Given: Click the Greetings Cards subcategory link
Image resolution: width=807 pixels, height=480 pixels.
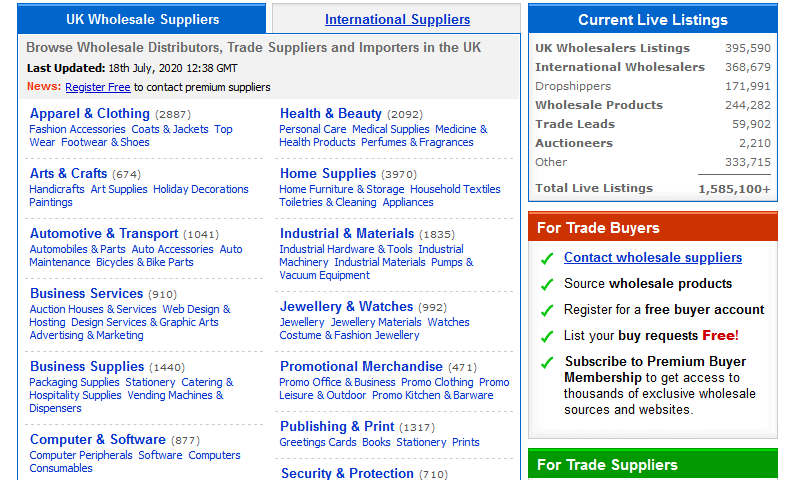Looking at the screenshot, I should tap(318, 442).
